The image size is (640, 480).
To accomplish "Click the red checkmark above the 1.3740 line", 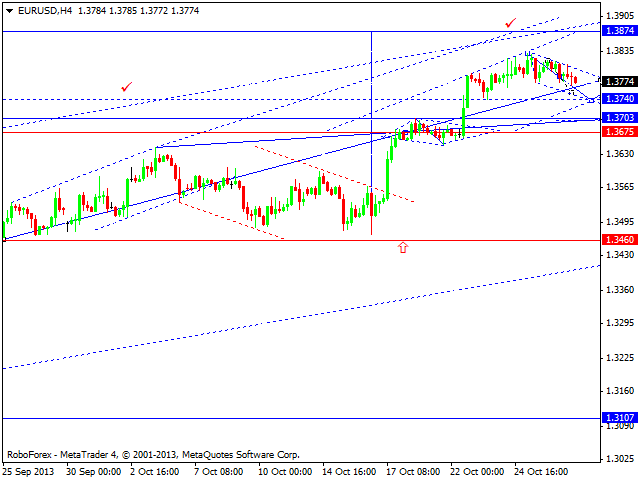I will coord(127,87).
